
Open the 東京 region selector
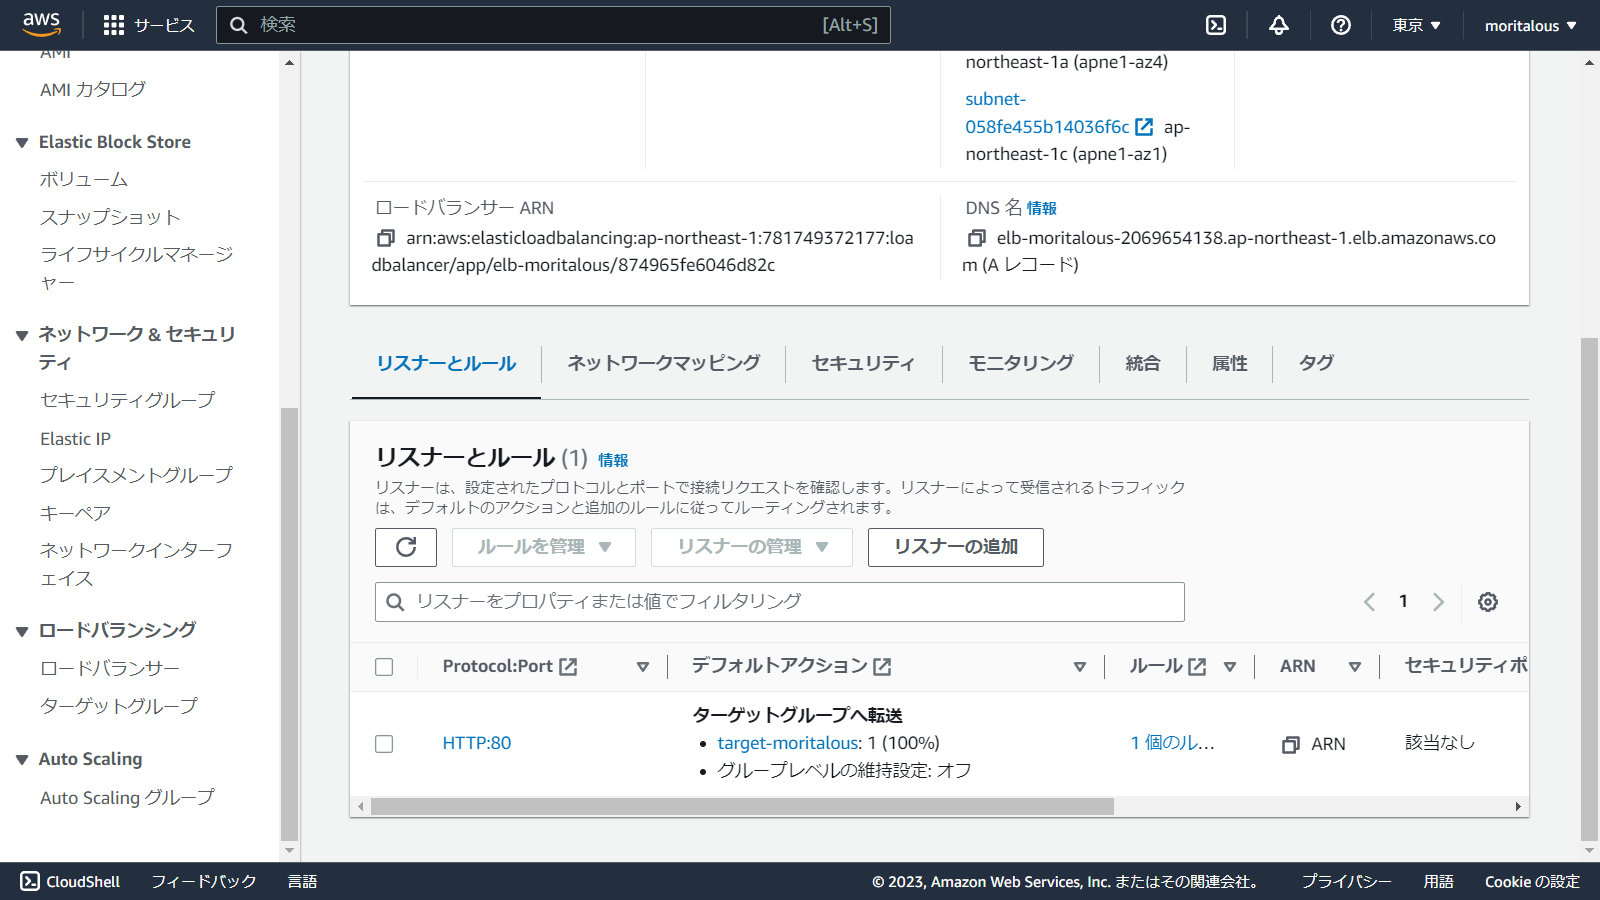[1414, 25]
